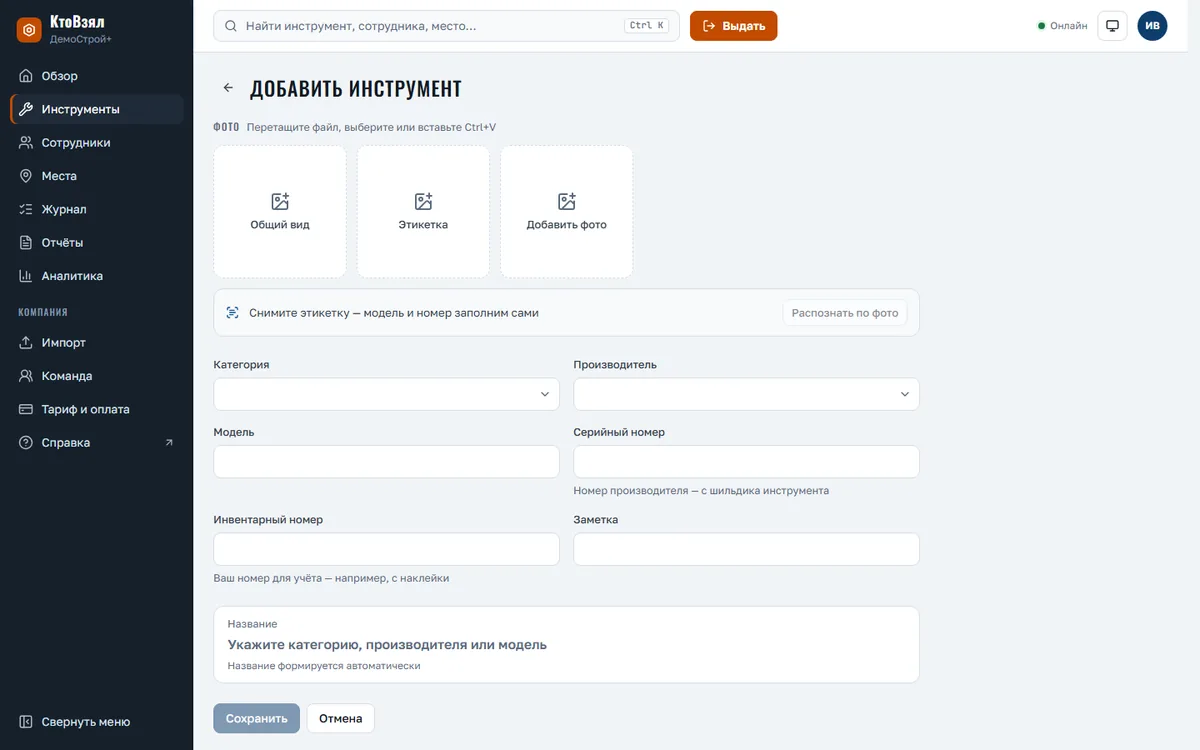Viewport: 1200px width, 750px height.
Task: Open the Справка link
Action: (x=97, y=443)
